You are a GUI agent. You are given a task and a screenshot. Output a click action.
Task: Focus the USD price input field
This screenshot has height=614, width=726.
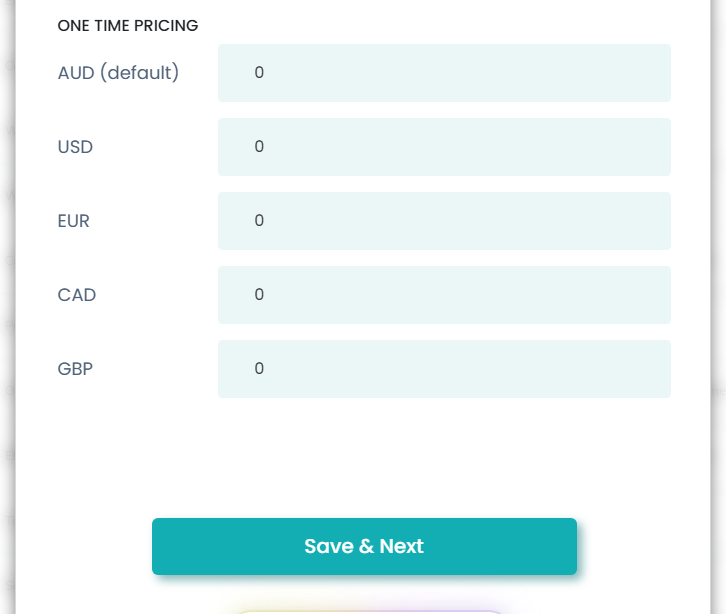(444, 147)
